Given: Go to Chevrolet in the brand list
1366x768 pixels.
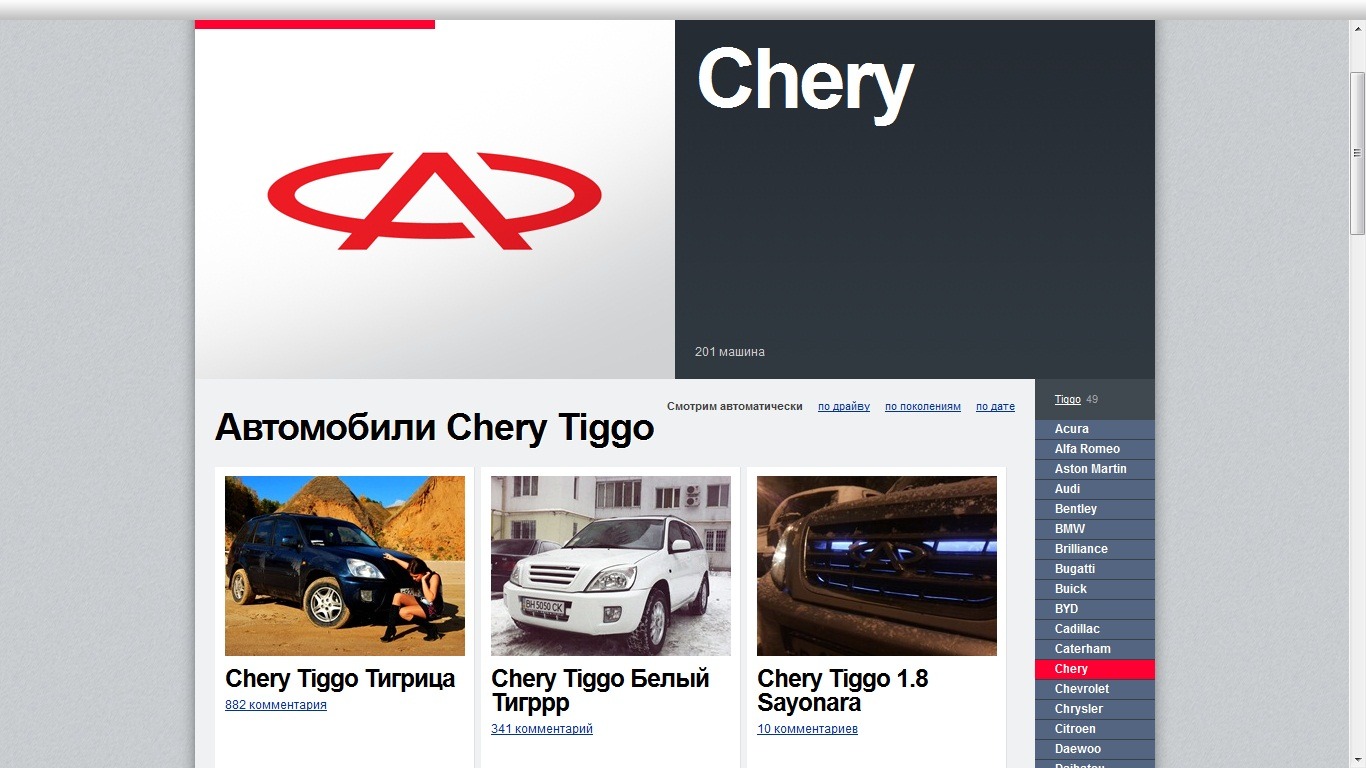Looking at the screenshot, I should pyautogui.click(x=1095, y=689).
